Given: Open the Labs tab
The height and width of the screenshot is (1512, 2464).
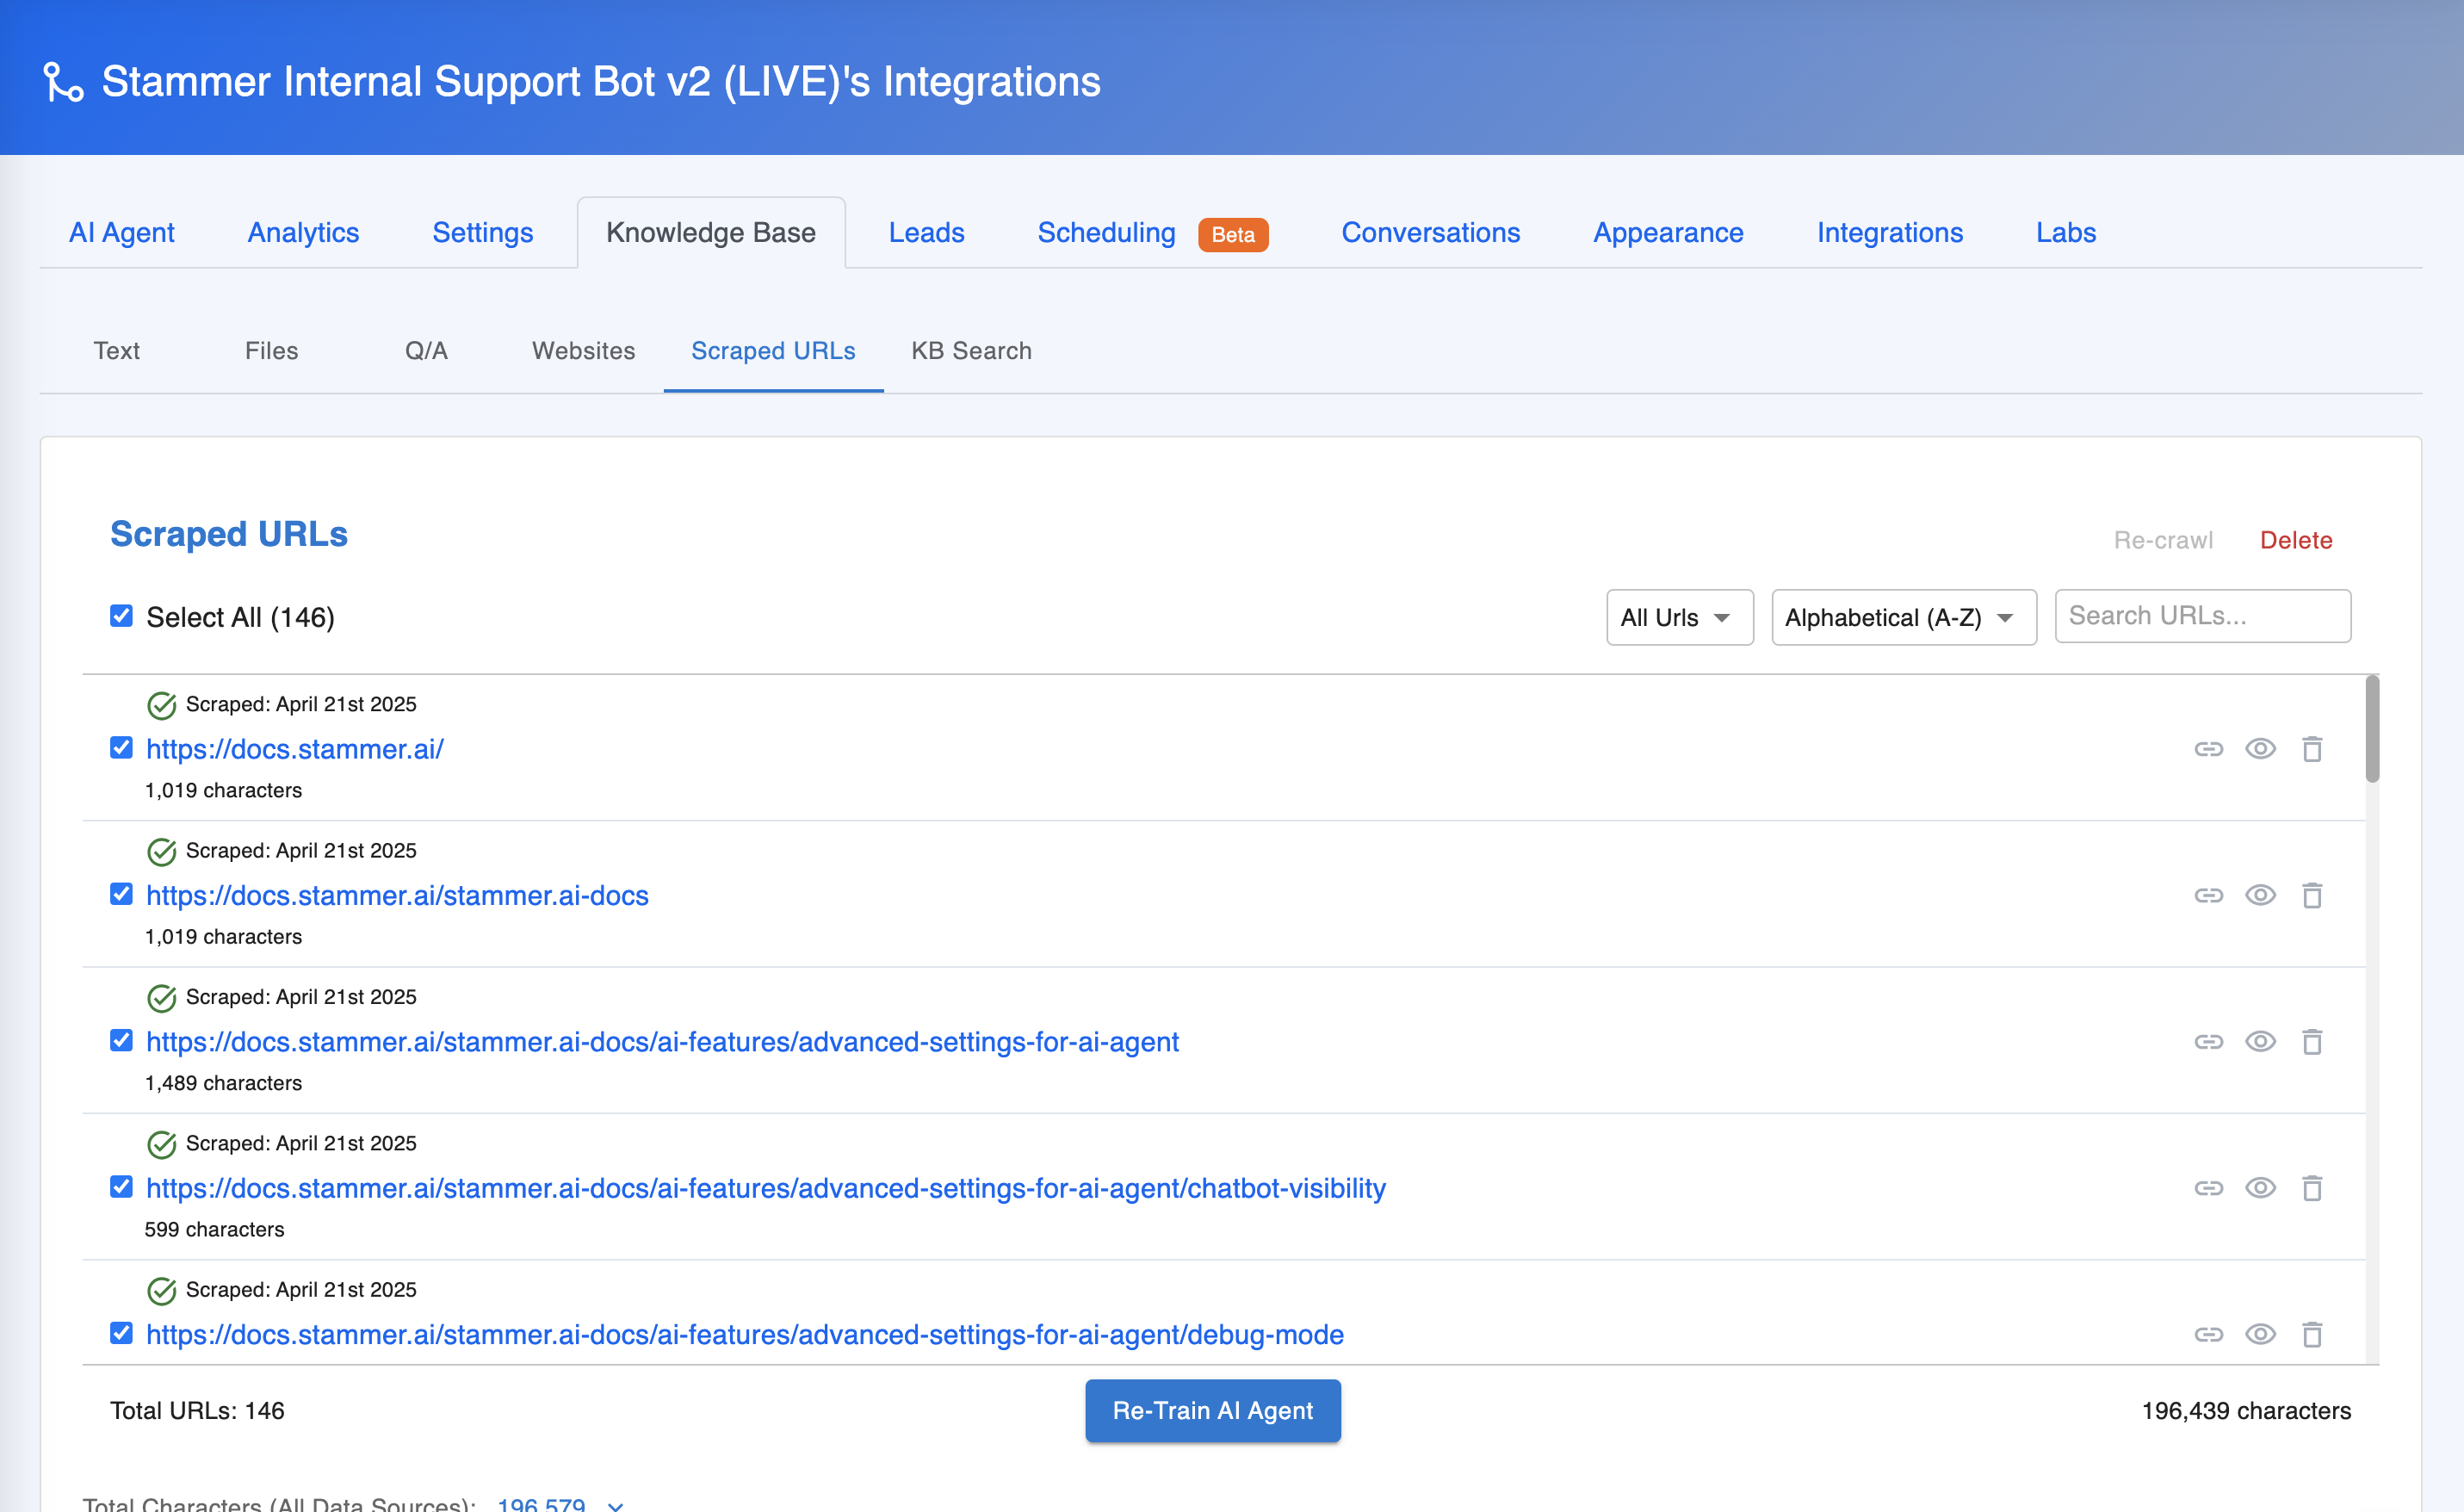Looking at the screenshot, I should pyautogui.click(x=2065, y=232).
